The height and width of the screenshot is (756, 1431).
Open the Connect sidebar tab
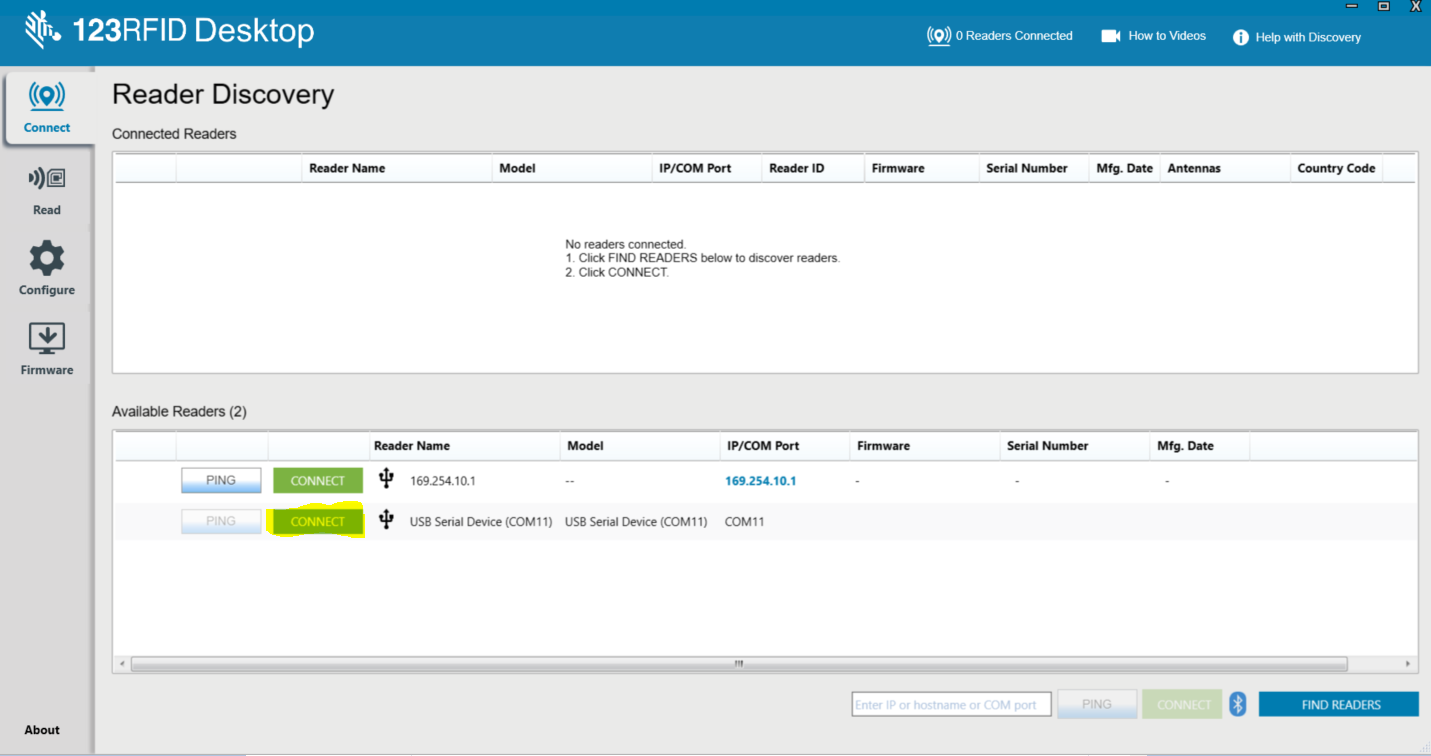(47, 108)
